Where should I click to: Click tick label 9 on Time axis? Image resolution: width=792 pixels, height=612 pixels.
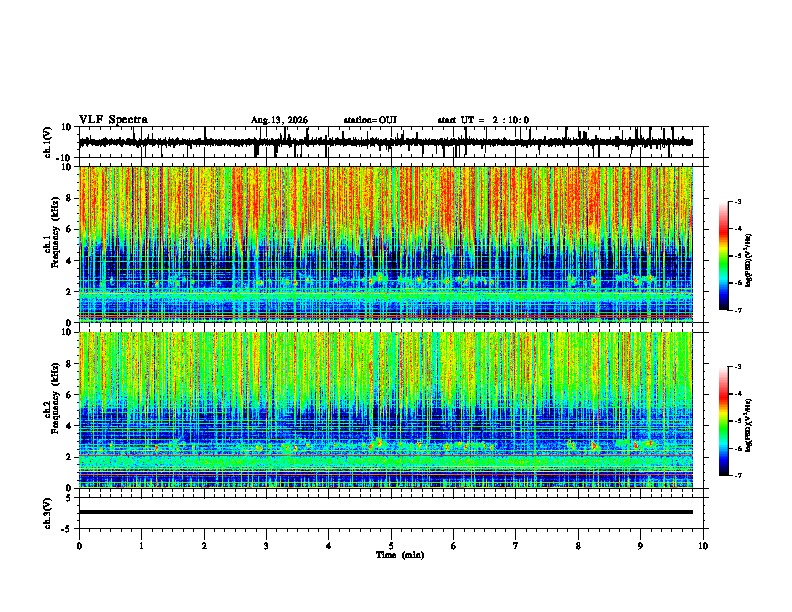point(640,546)
